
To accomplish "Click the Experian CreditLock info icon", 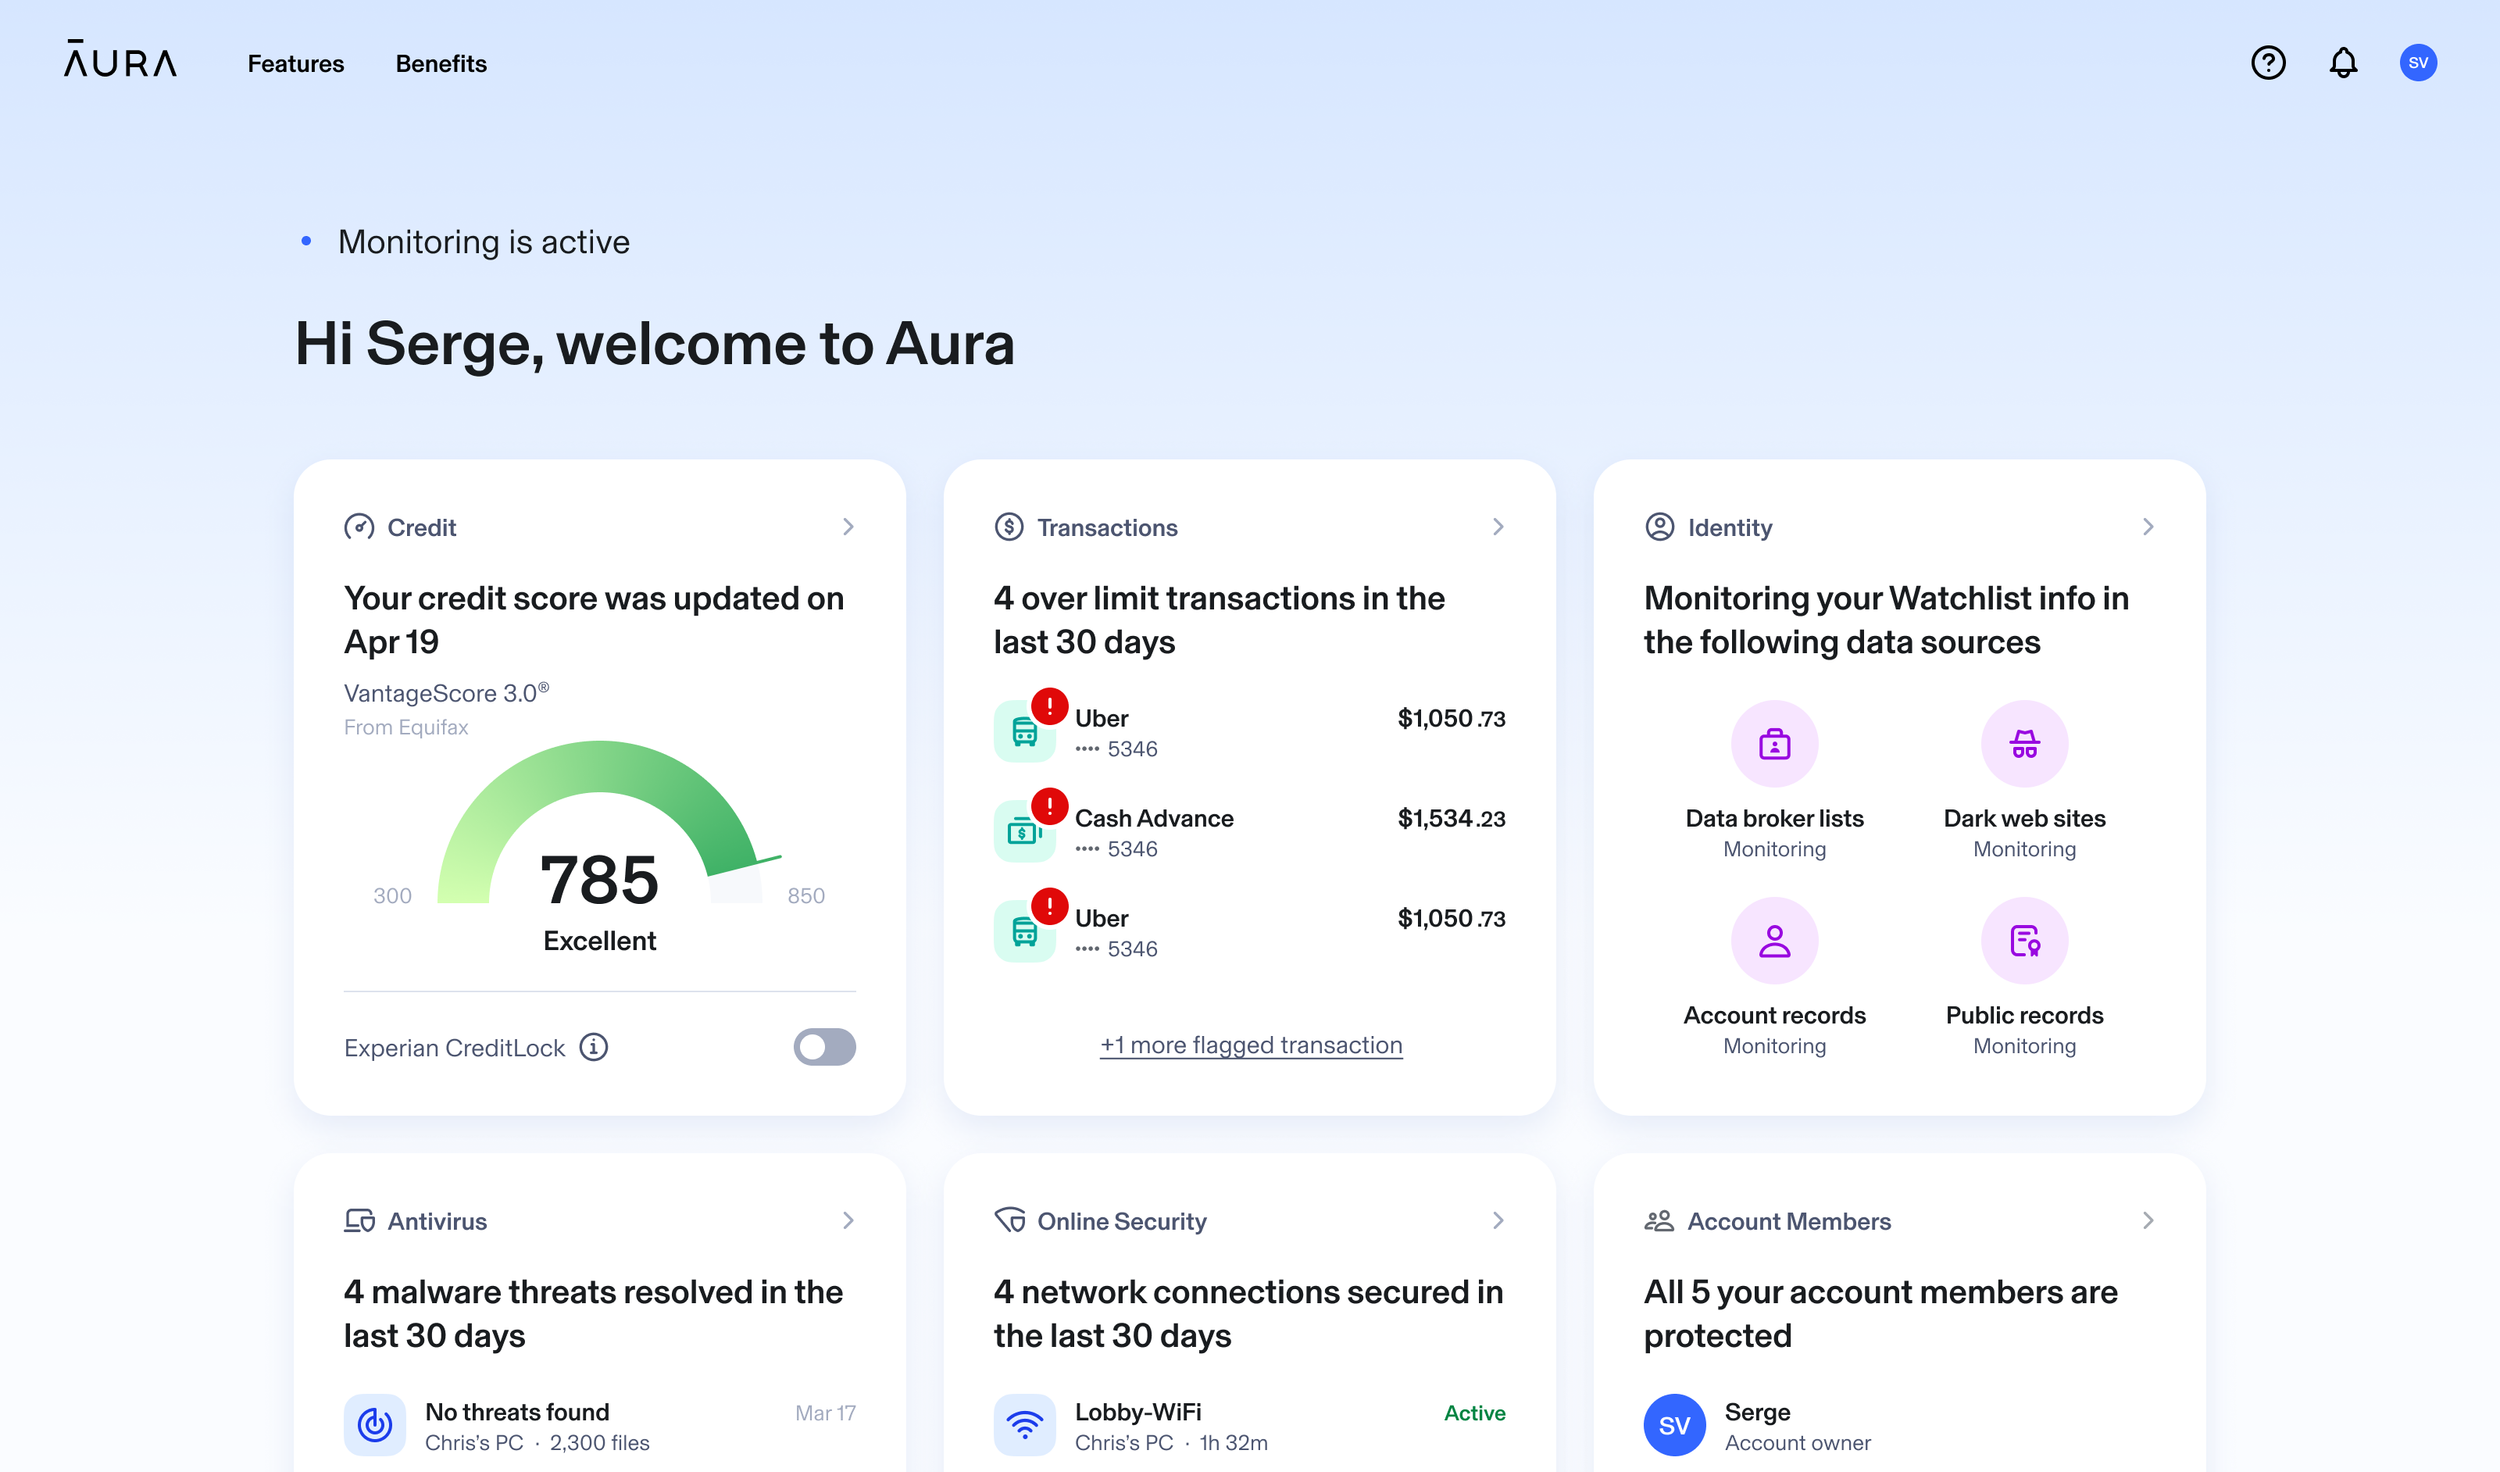I will tap(594, 1047).
